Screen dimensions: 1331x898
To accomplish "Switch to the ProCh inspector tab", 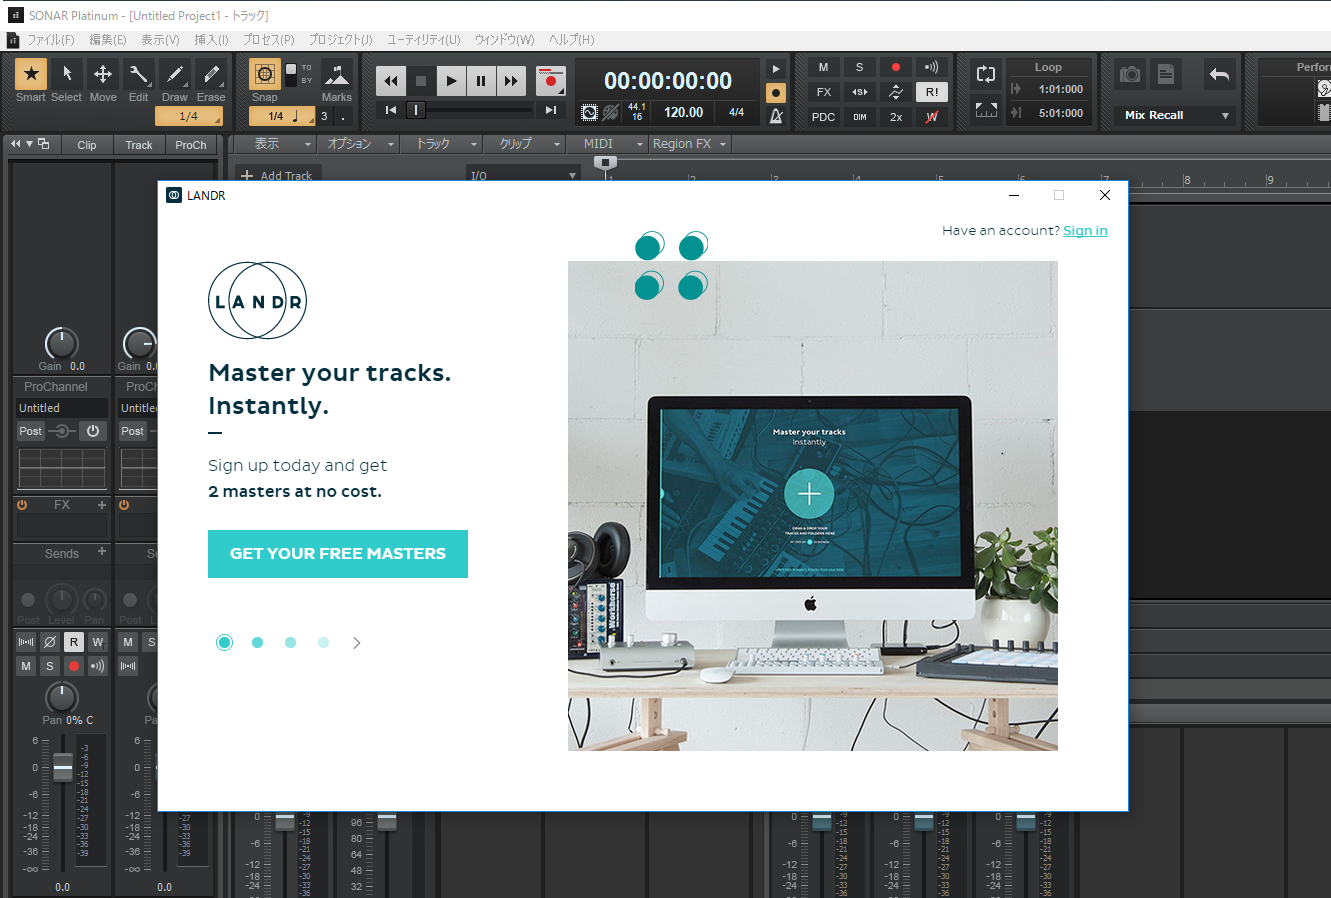I will coord(190,145).
